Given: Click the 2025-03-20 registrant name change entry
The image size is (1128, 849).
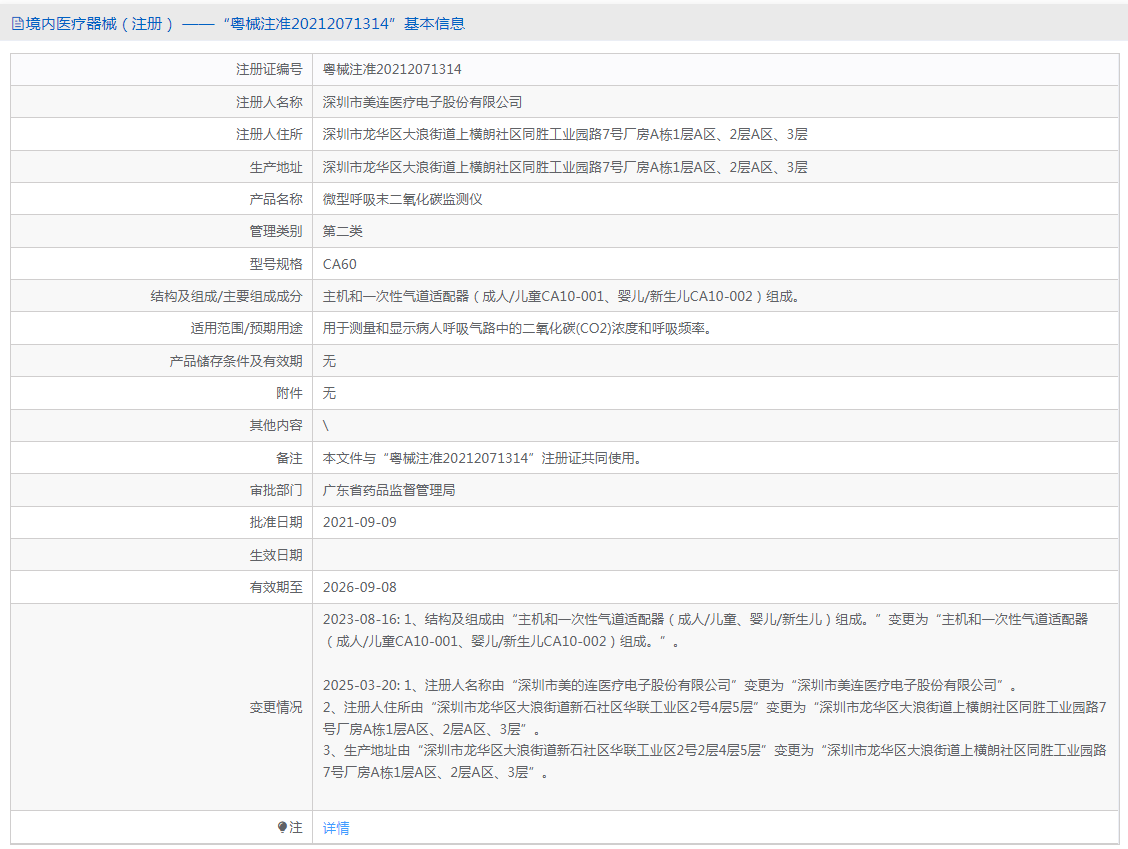Looking at the screenshot, I should 670,685.
